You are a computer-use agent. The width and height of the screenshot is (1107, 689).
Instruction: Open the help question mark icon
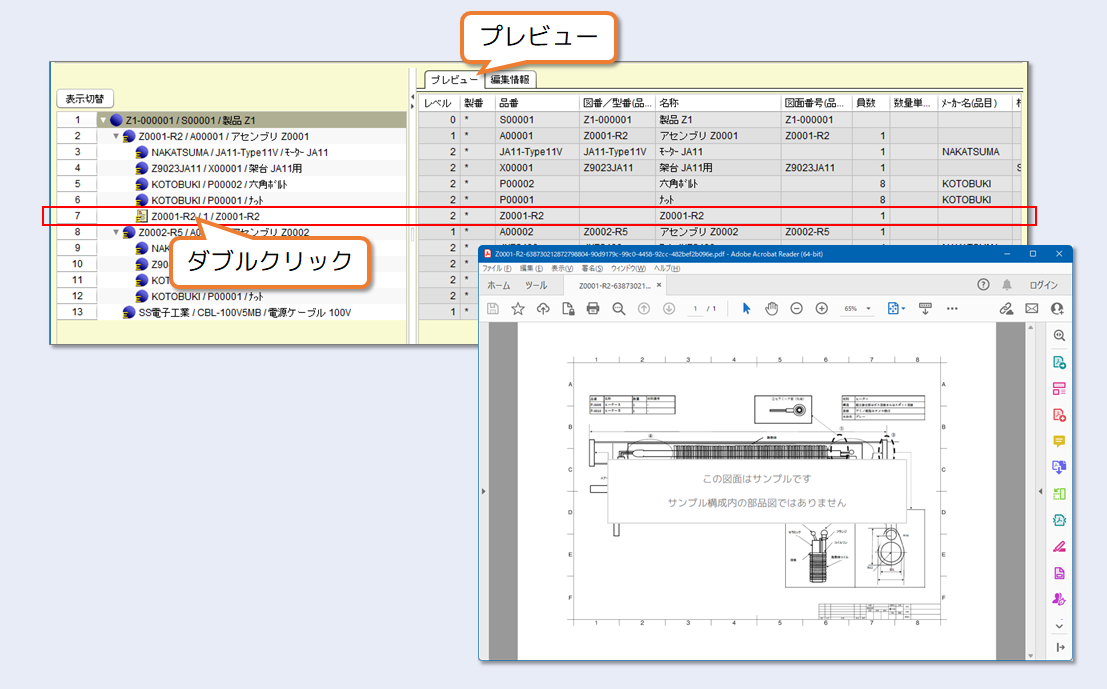point(983,284)
